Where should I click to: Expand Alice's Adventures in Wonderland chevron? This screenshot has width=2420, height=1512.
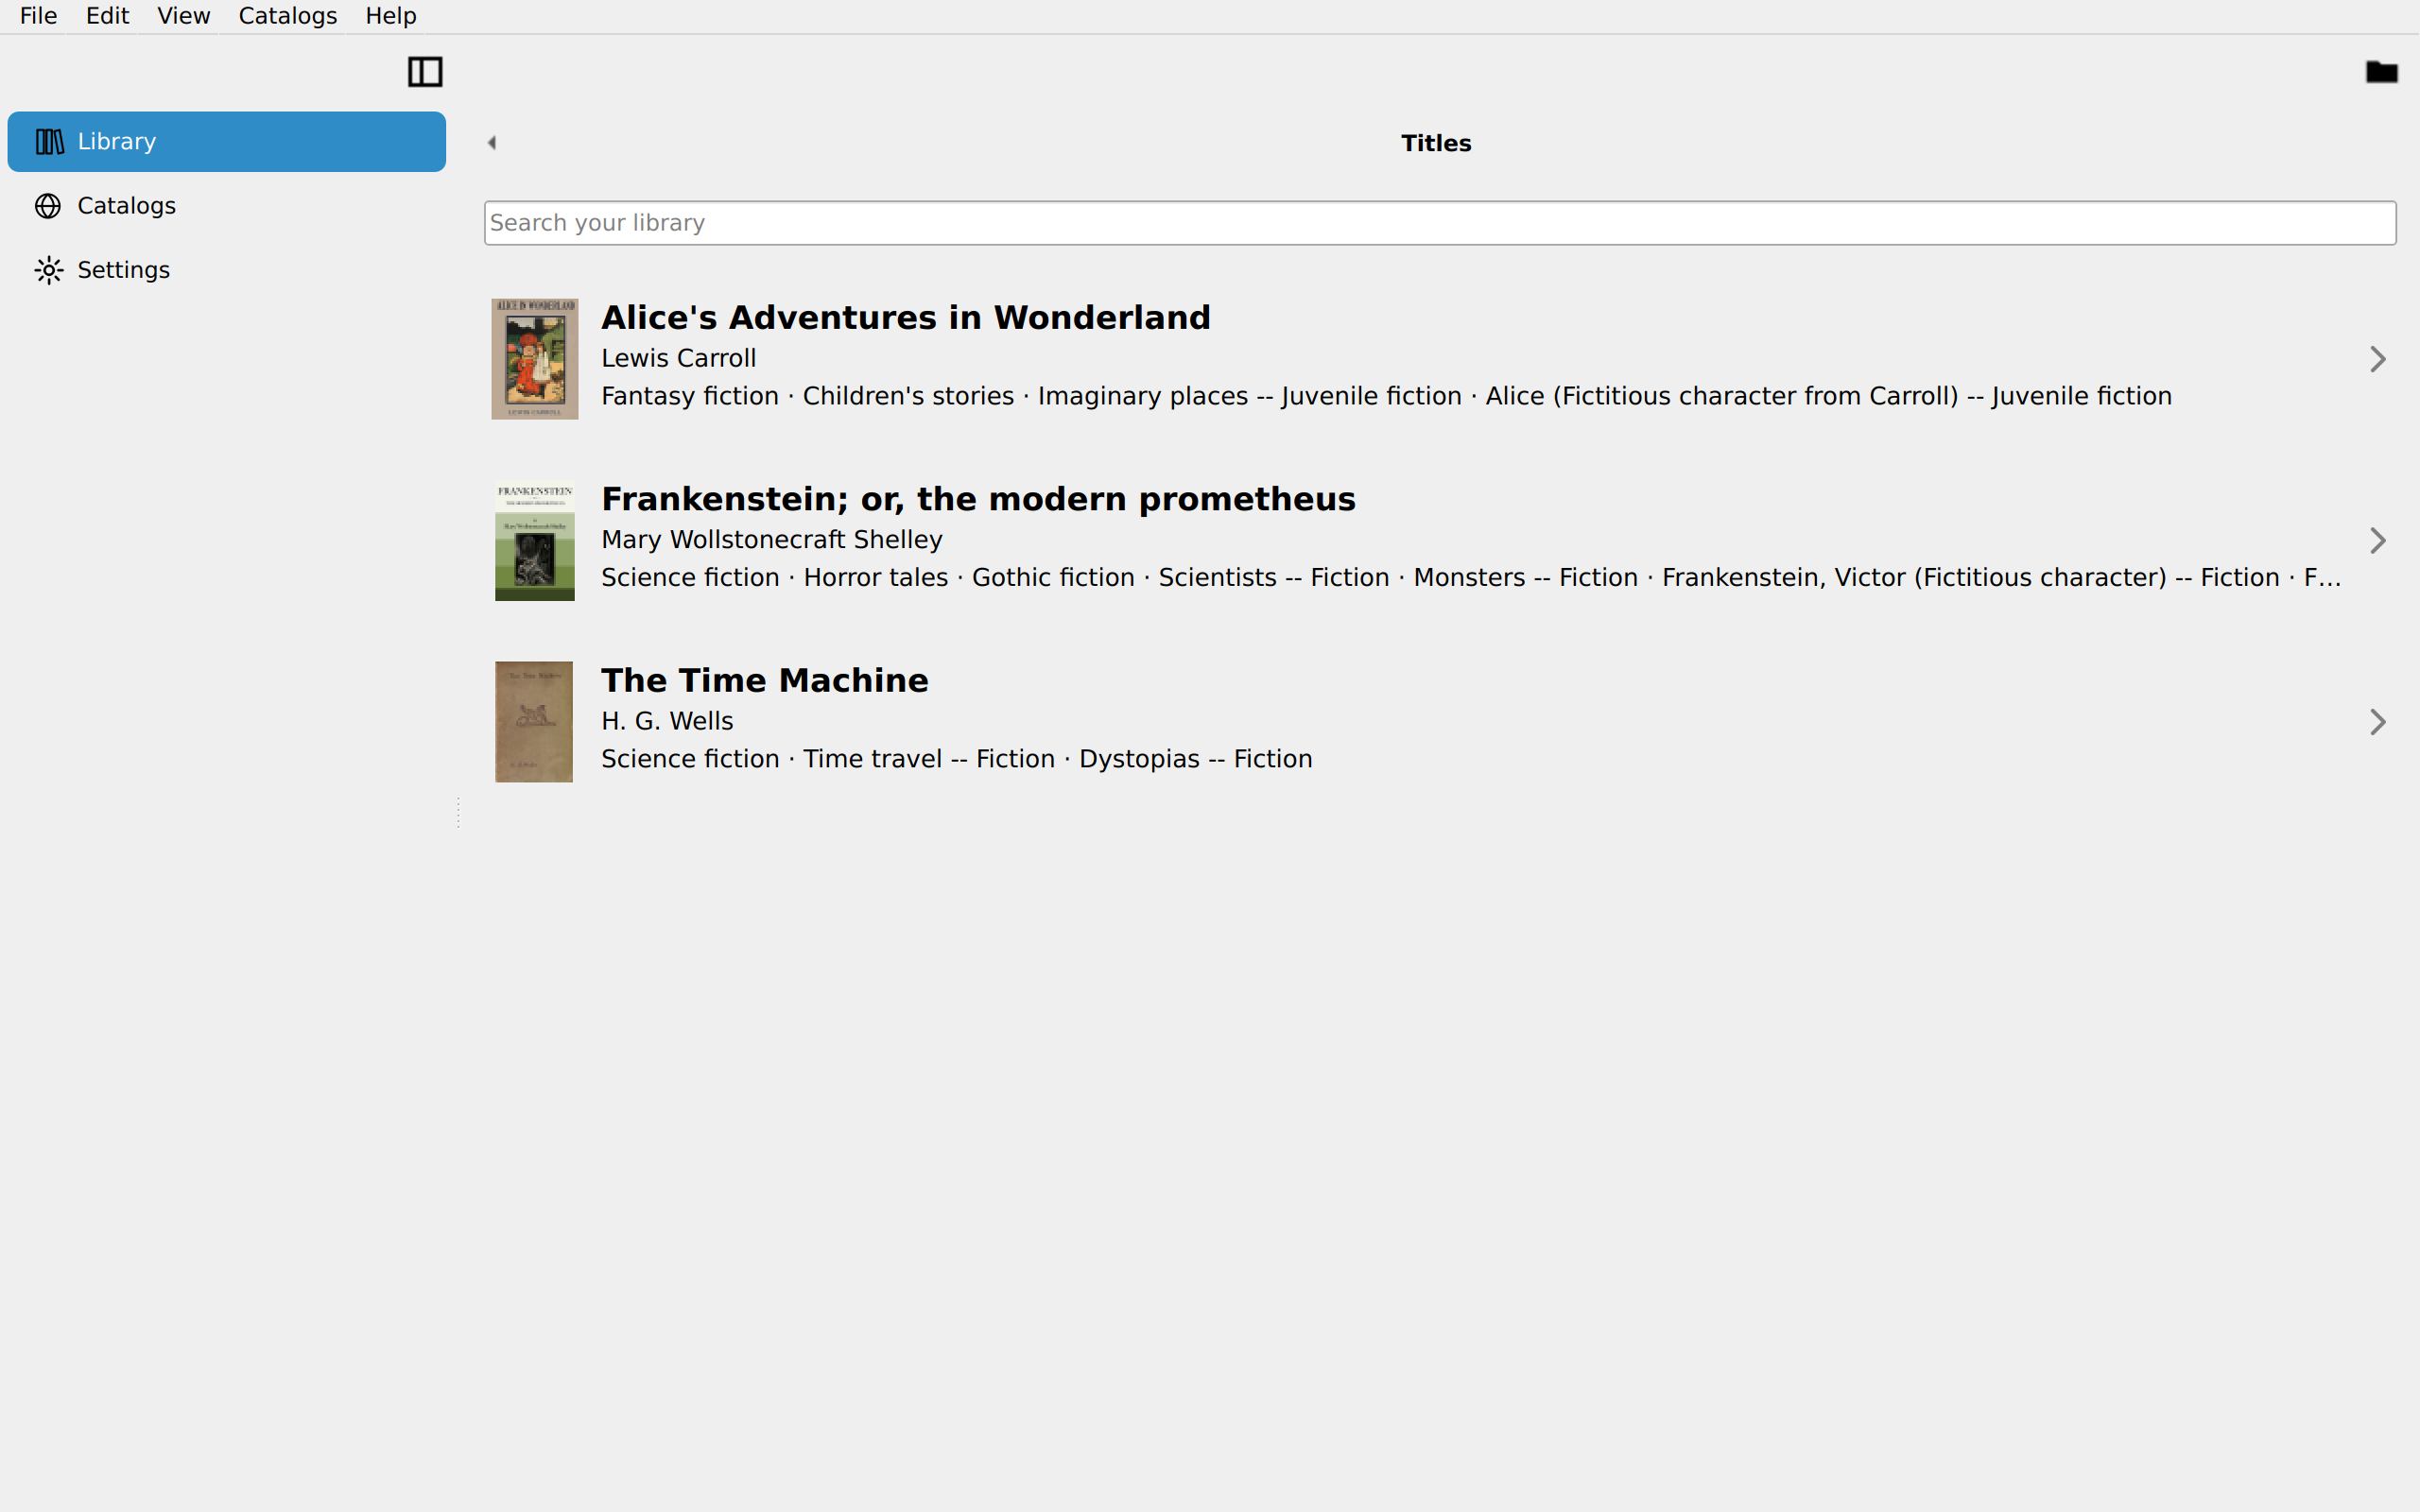pyautogui.click(x=2378, y=359)
